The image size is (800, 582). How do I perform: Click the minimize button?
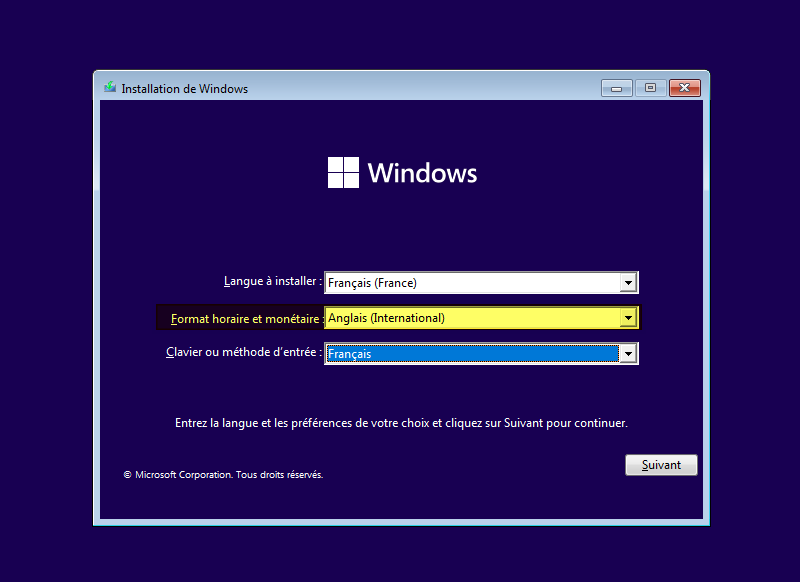click(x=616, y=88)
